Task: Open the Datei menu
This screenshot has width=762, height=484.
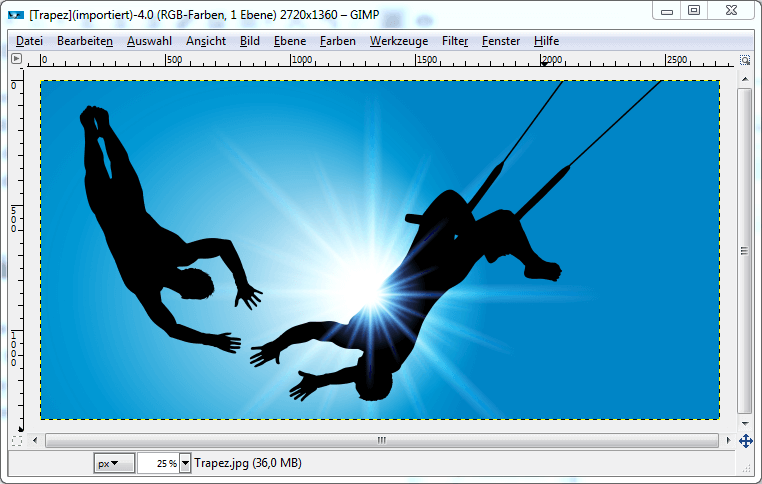Action: 29,41
